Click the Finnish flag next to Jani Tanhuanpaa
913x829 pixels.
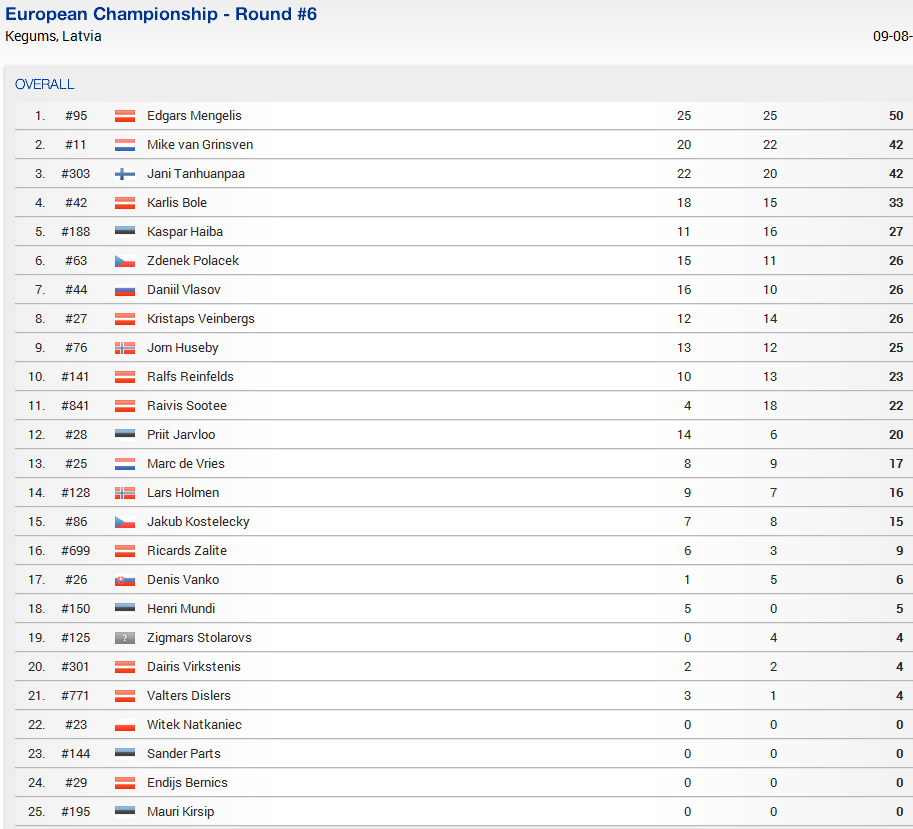click(x=125, y=174)
